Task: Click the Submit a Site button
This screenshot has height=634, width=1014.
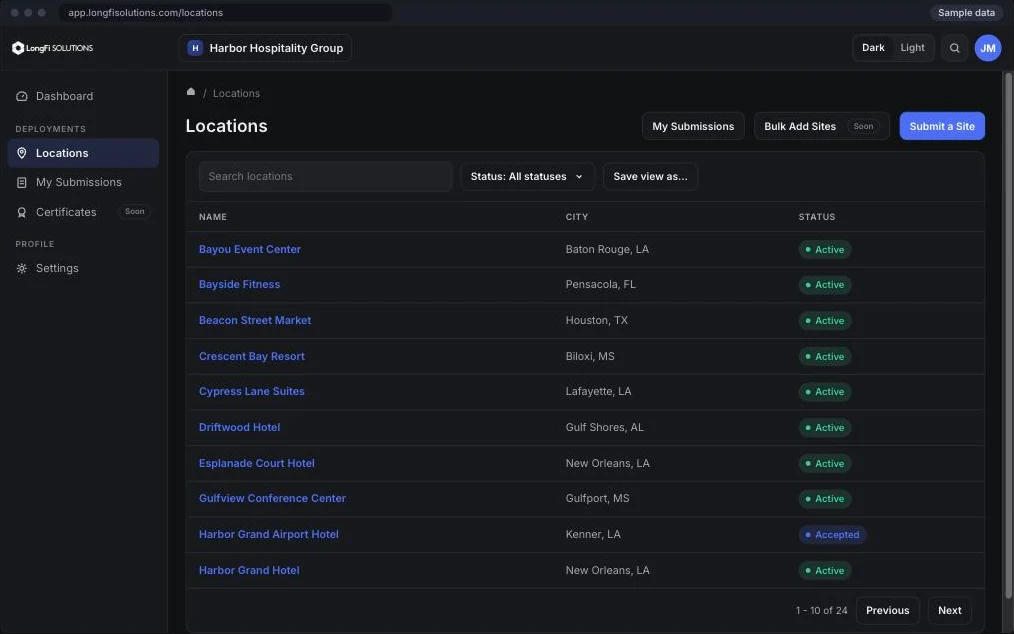Action: point(942,126)
